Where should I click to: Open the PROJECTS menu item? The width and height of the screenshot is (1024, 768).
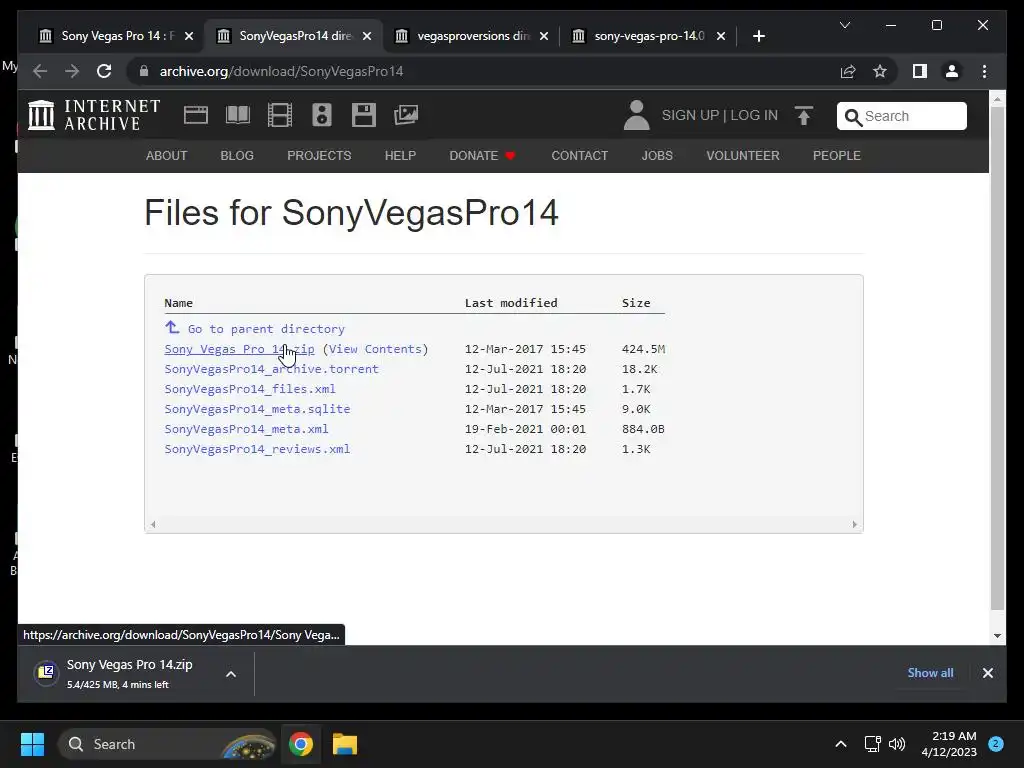[x=319, y=155]
